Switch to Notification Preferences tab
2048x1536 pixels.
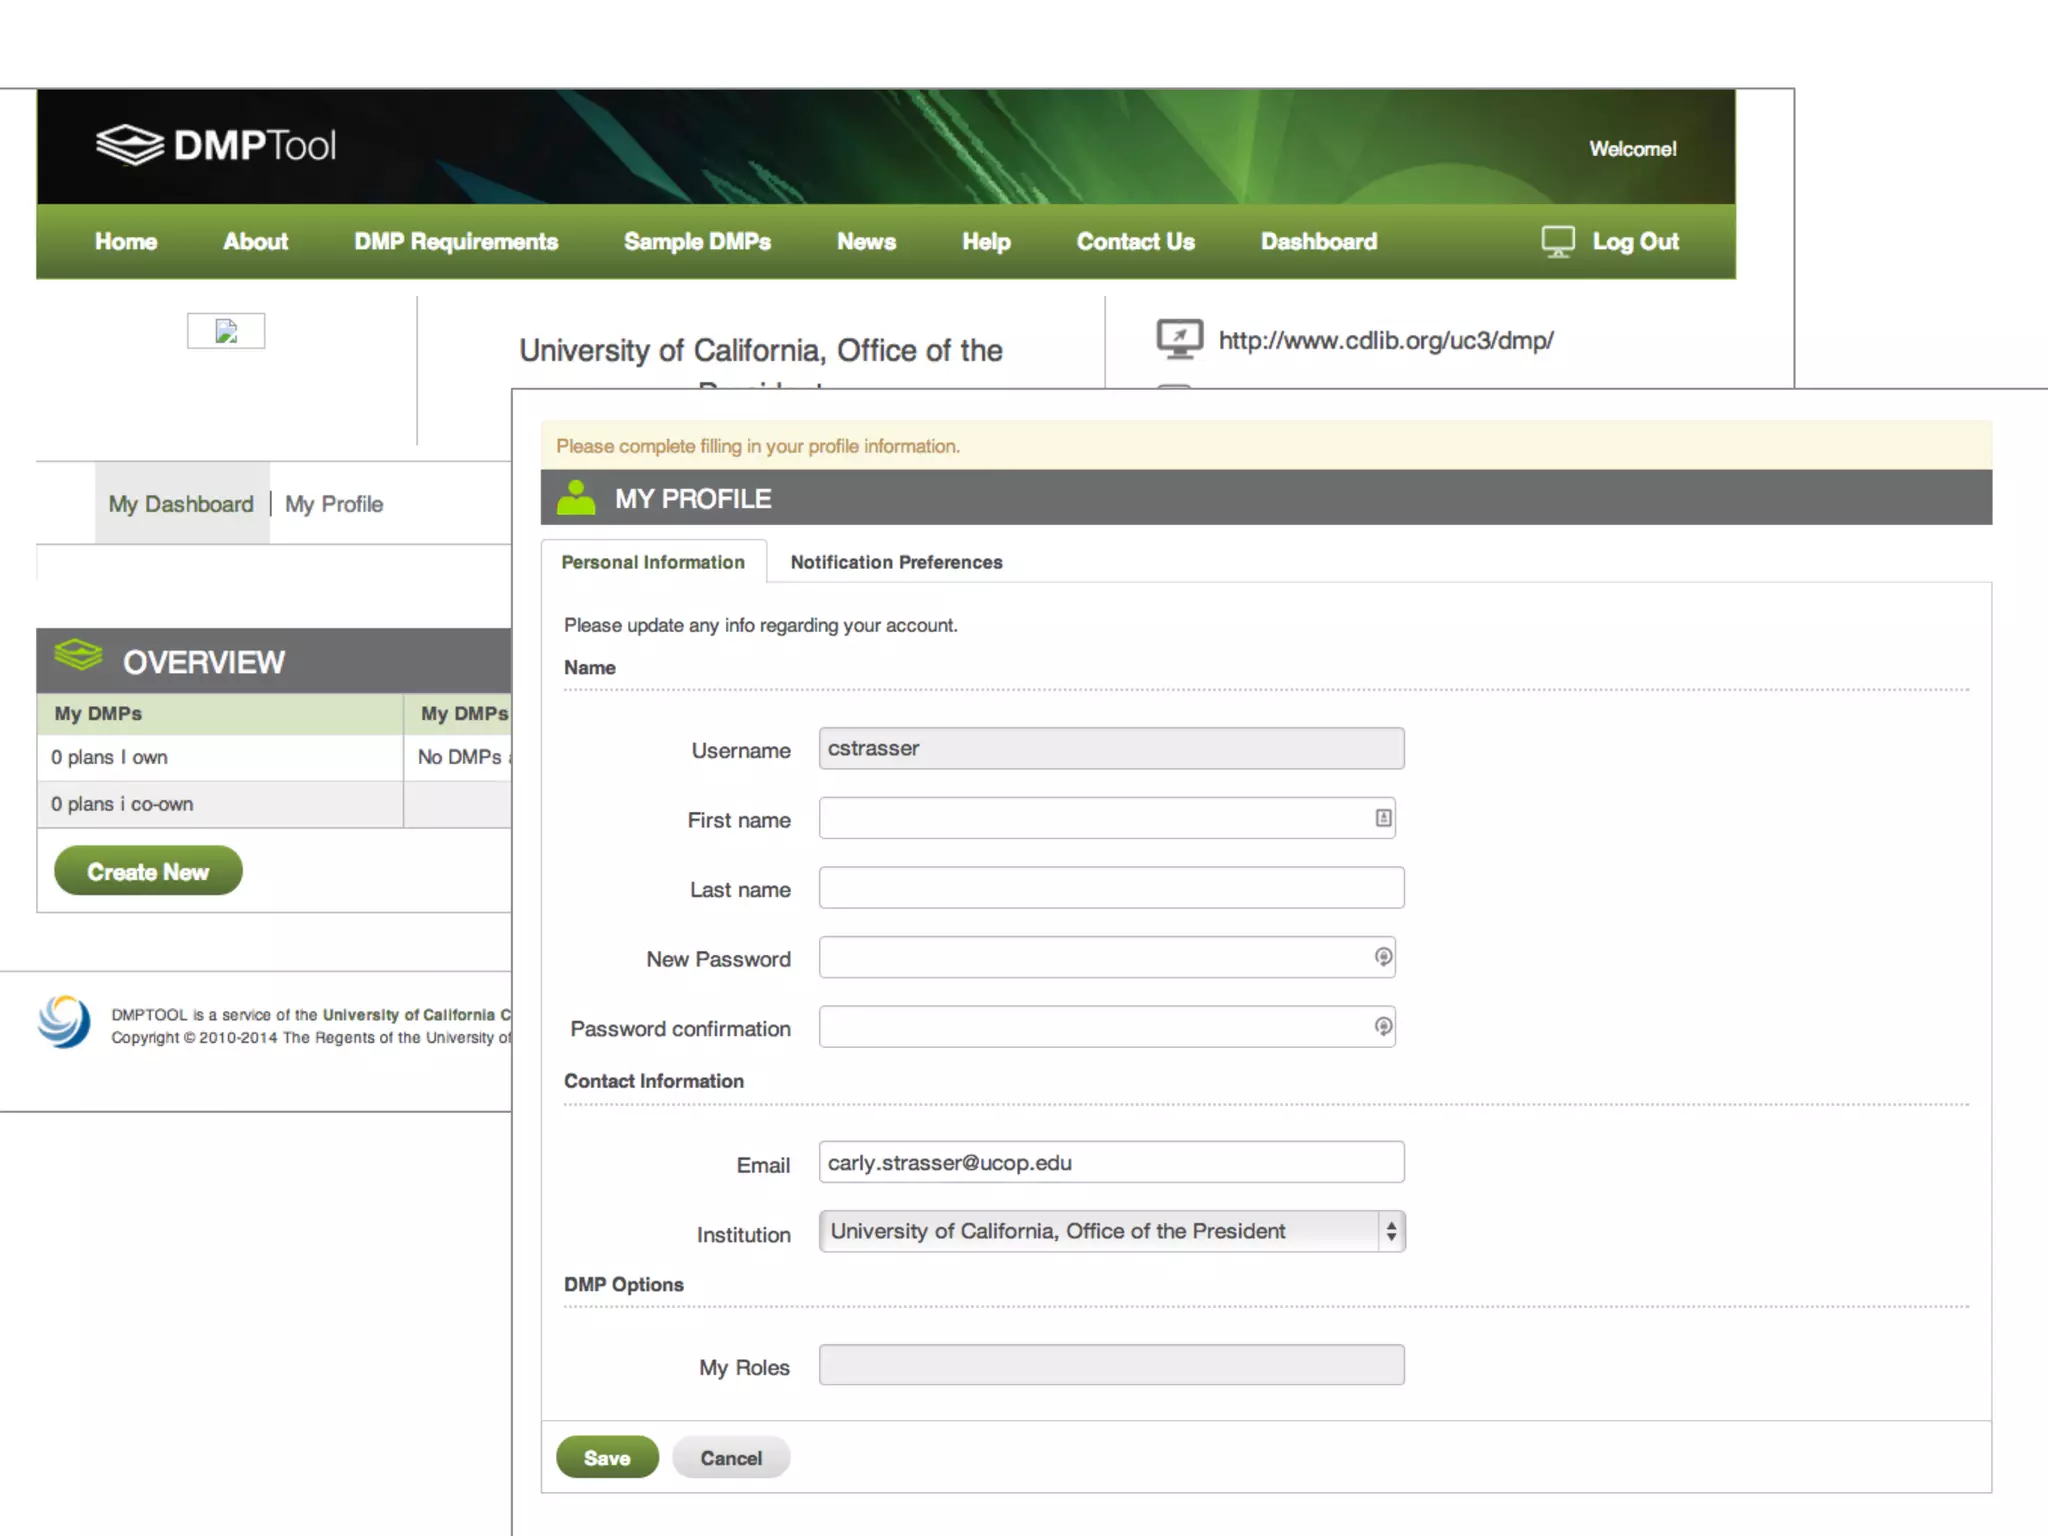click(x=896, y=562)
